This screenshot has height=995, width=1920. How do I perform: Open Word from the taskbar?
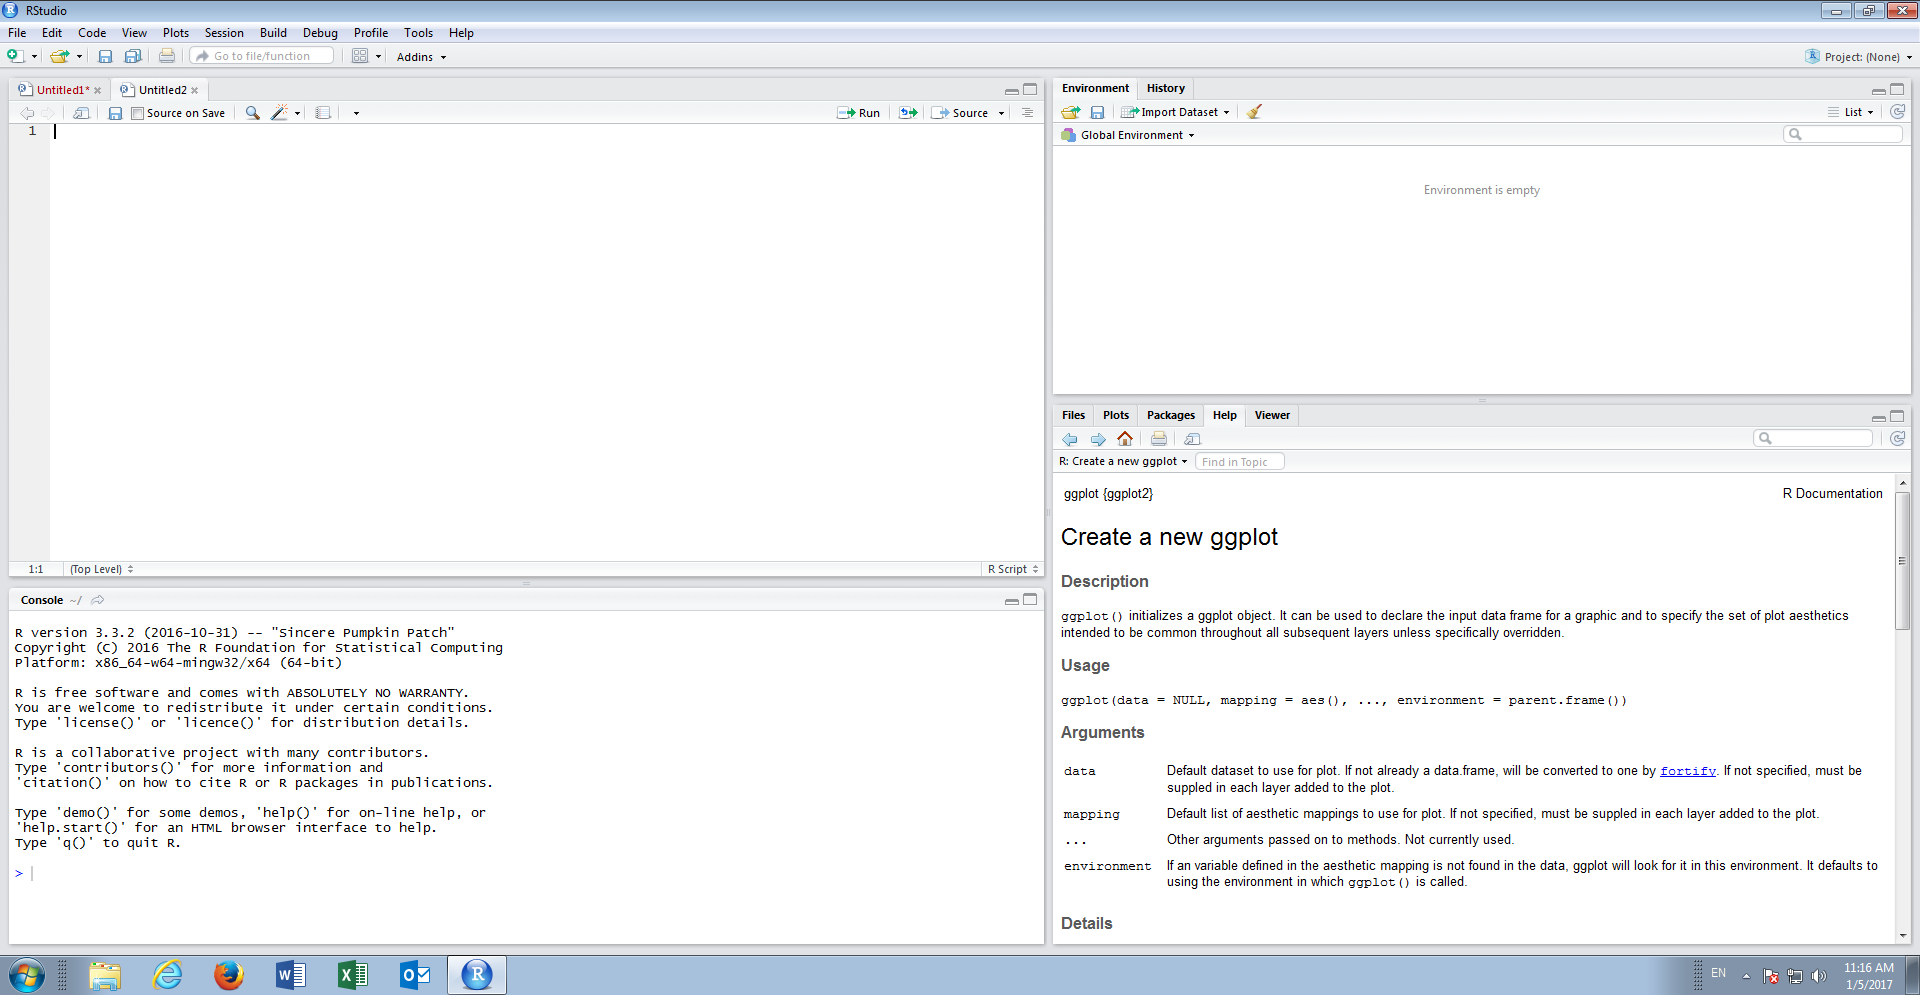tap(291, 974)
